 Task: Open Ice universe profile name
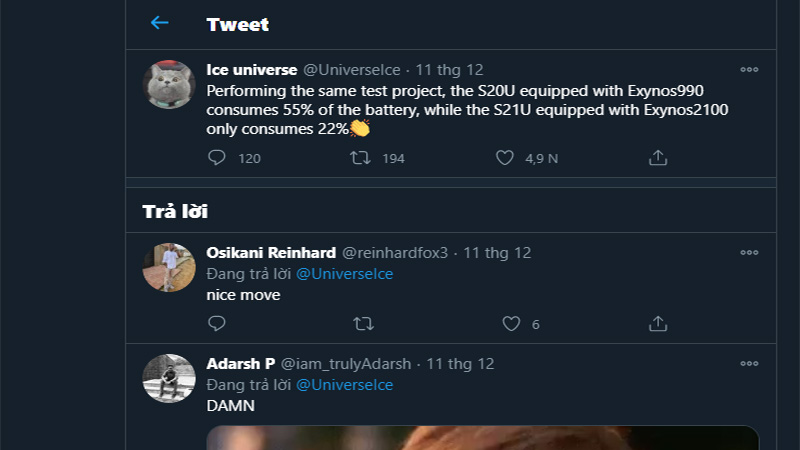coord(251,70)
